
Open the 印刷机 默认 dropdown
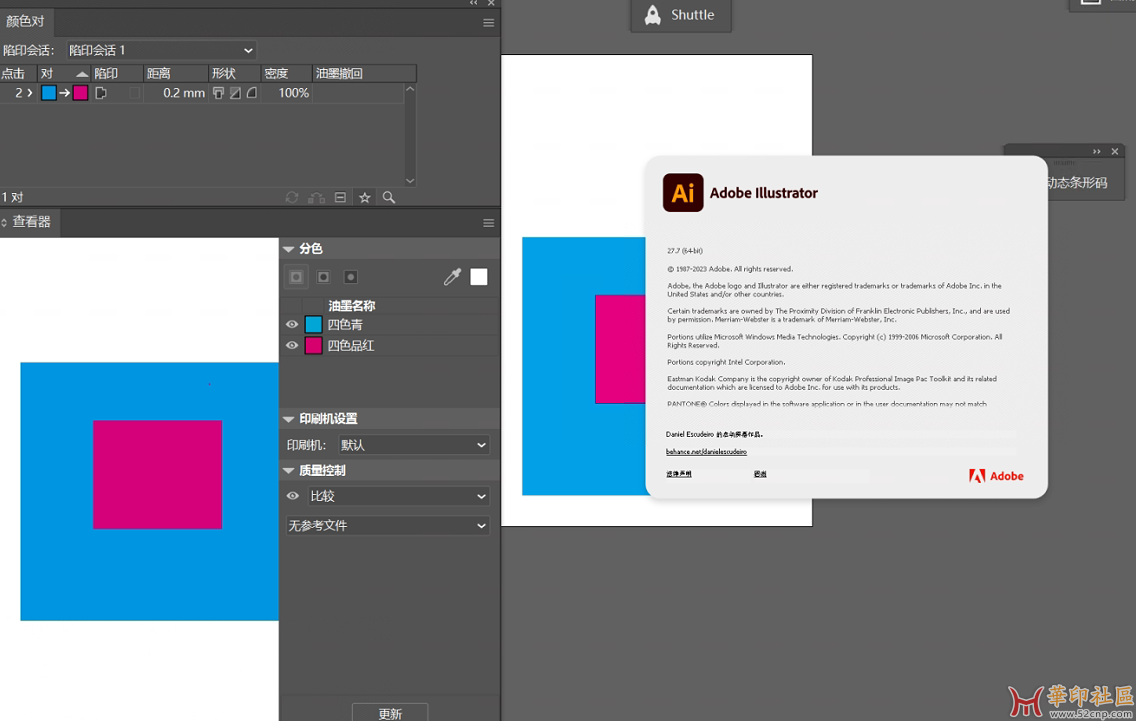click(x=413, y=445)
